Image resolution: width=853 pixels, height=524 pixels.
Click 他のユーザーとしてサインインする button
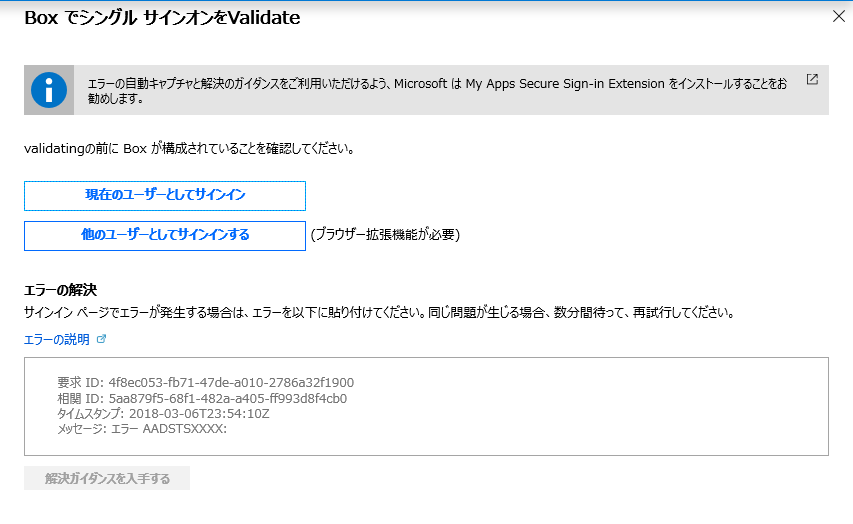[165, 236]
